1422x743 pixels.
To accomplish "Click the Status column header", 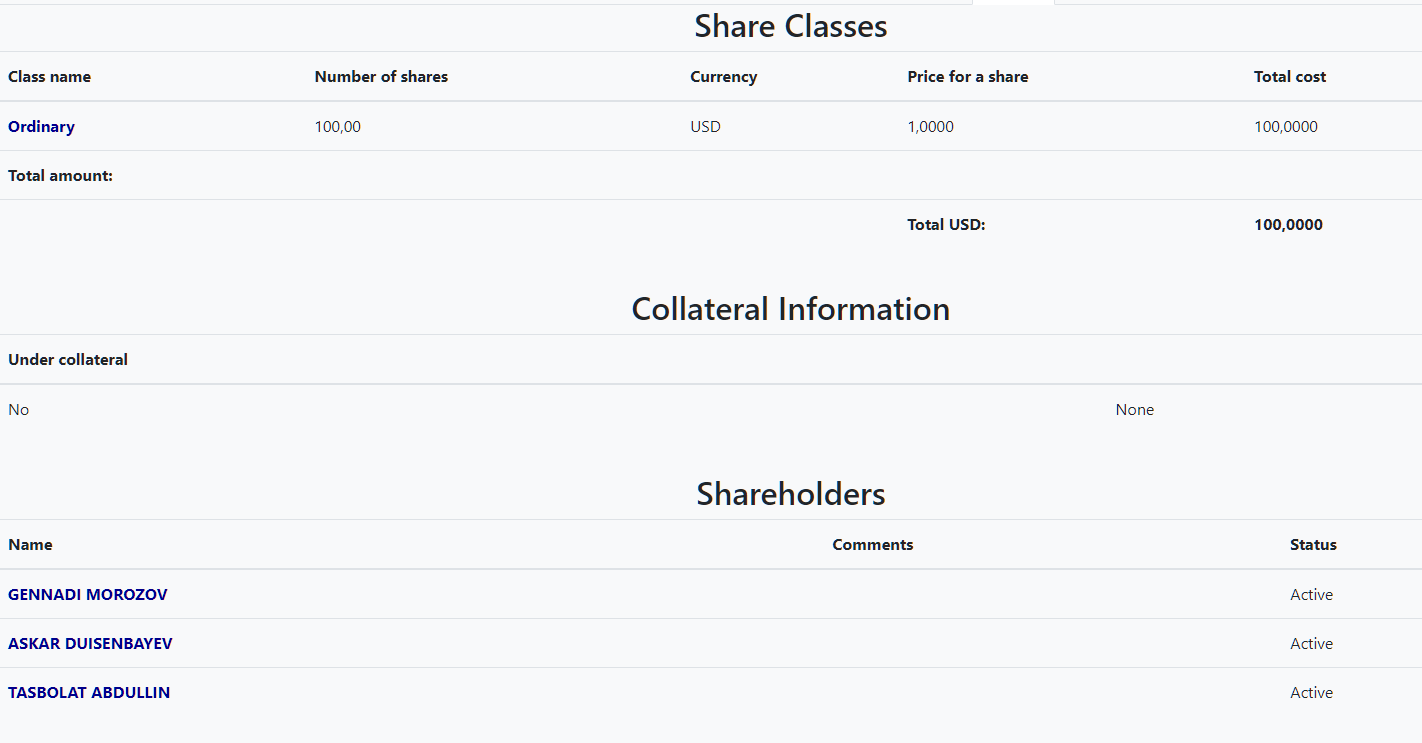I will tap(1312, 545).
